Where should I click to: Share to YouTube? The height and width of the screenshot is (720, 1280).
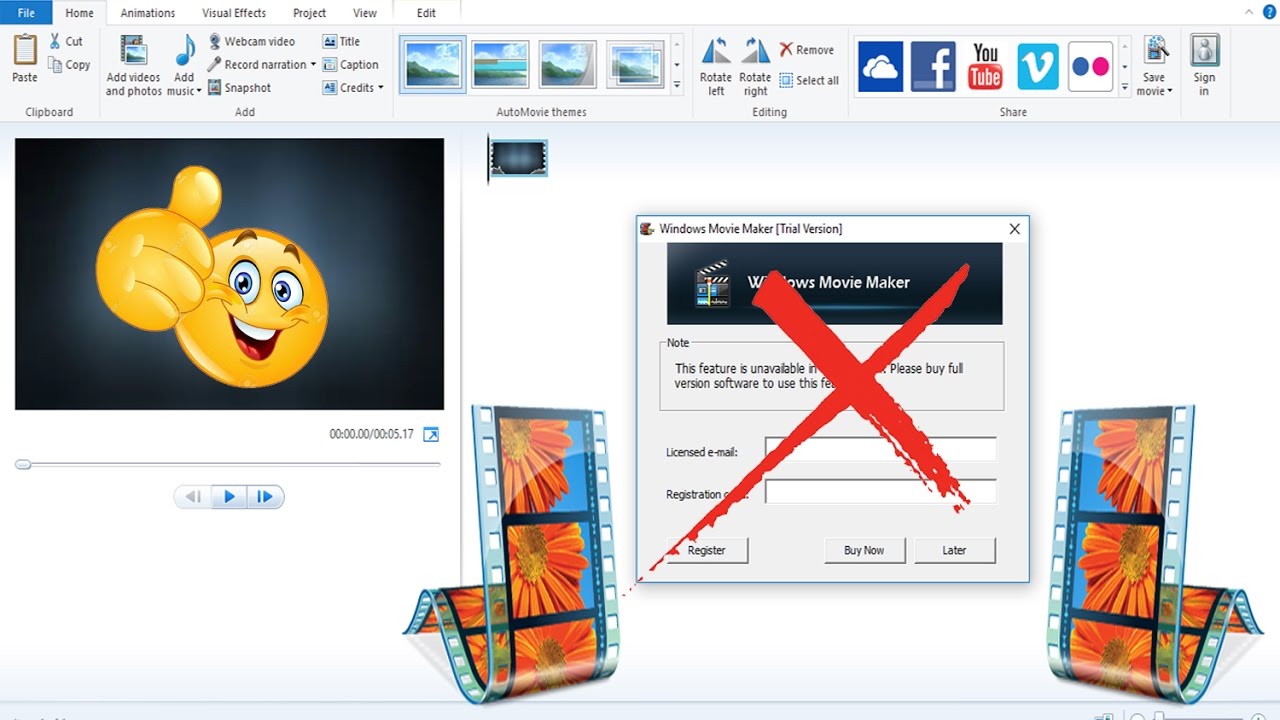[986, 67]
